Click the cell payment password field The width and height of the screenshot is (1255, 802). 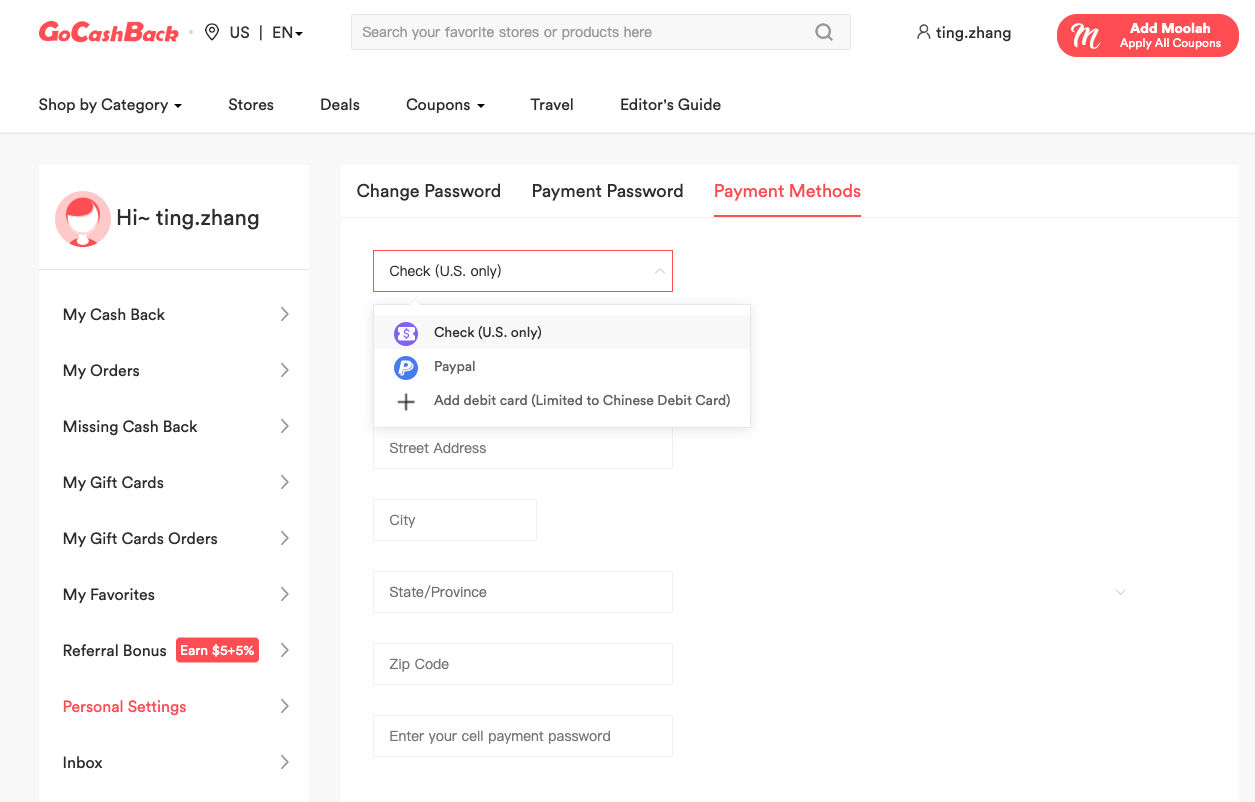point(523,736)
